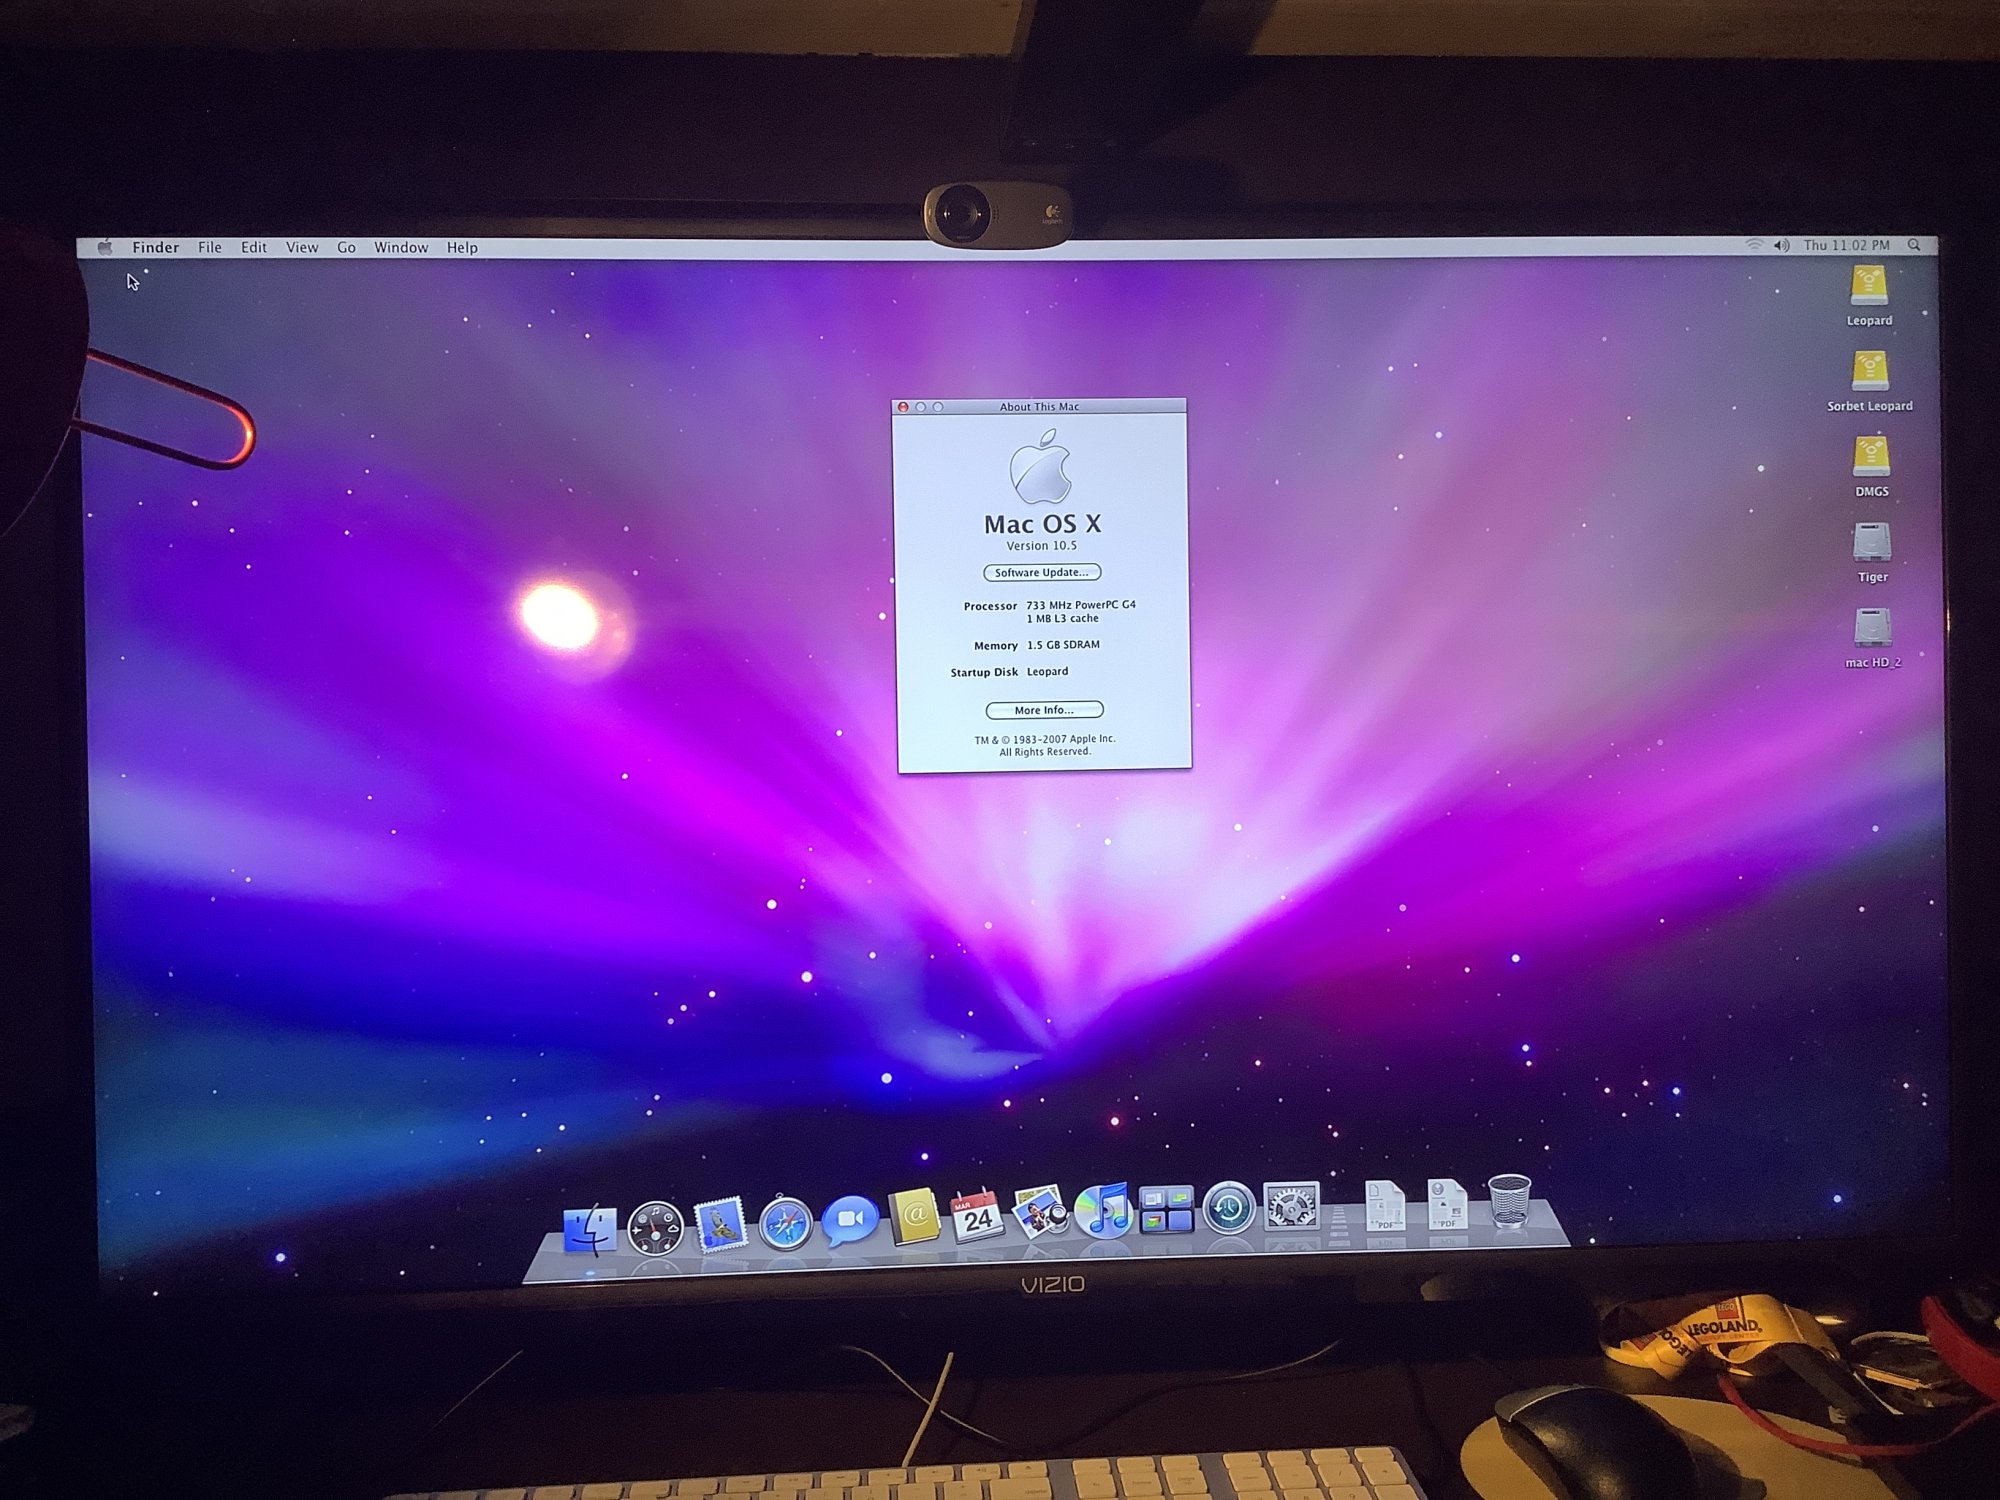Open Time Machine from the Dock
This screenshot has height=1500, width=2000.
pos(1229,1208)
